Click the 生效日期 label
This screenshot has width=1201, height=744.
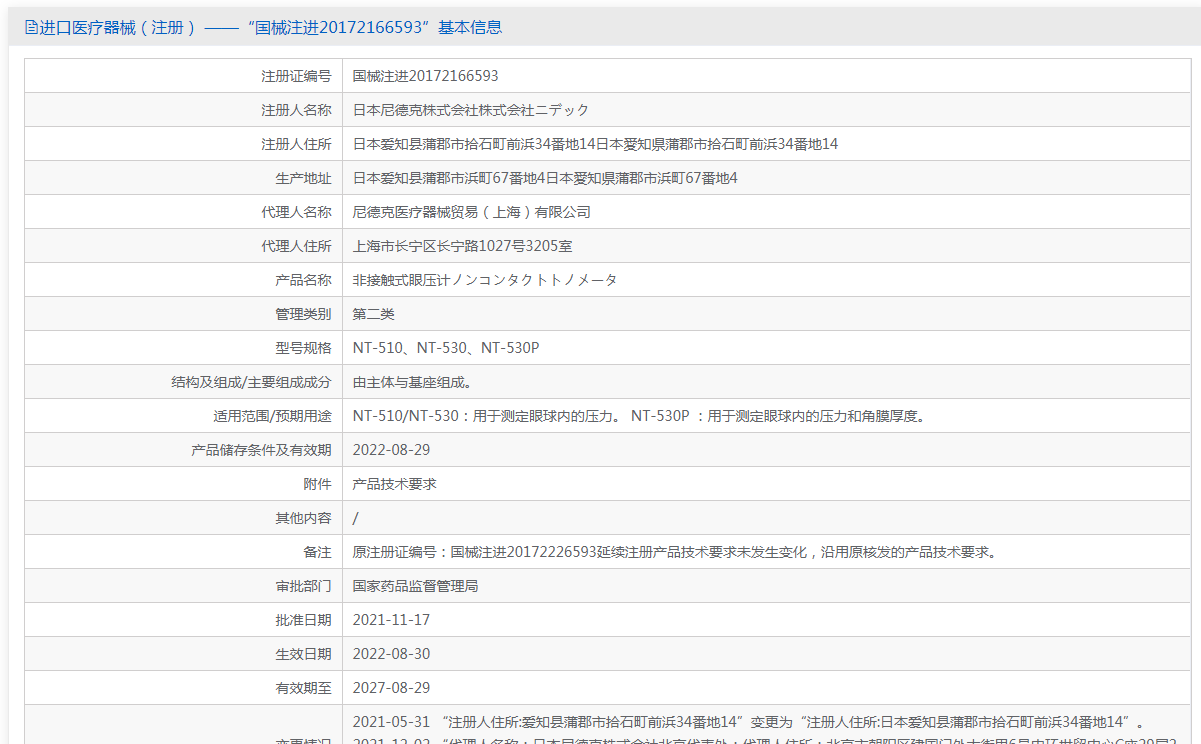(x=303, y=654)
